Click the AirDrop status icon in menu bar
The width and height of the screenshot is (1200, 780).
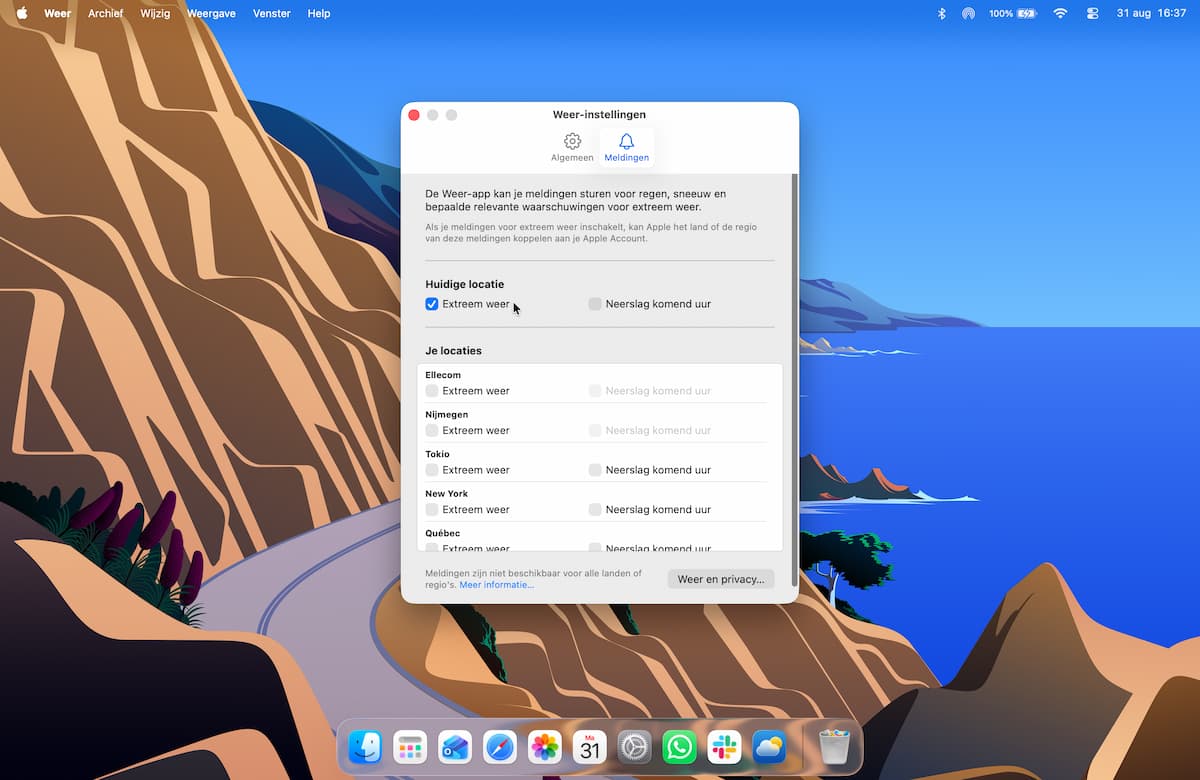pos(968,13)
